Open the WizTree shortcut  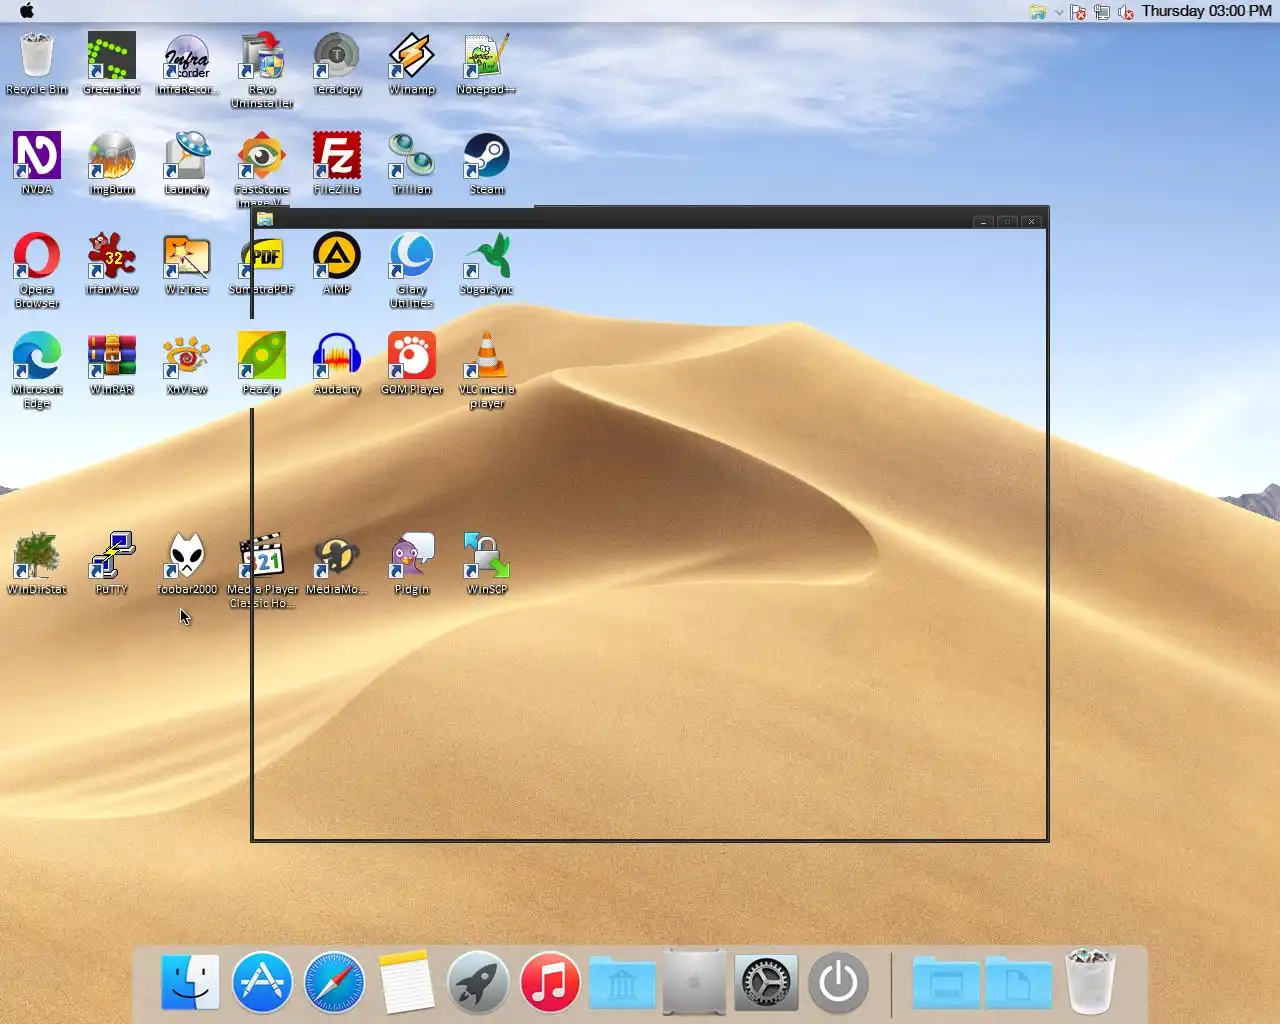coord(187,264)
